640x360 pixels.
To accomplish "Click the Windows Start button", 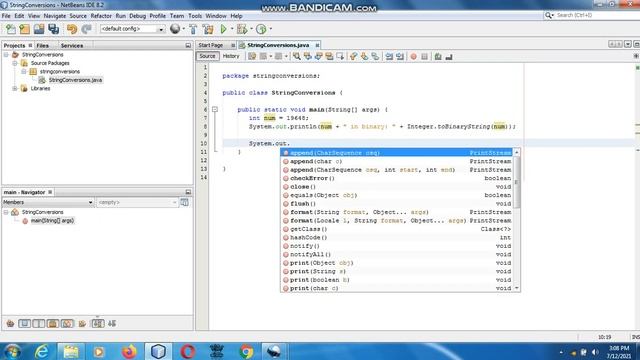I will [13, 351].
